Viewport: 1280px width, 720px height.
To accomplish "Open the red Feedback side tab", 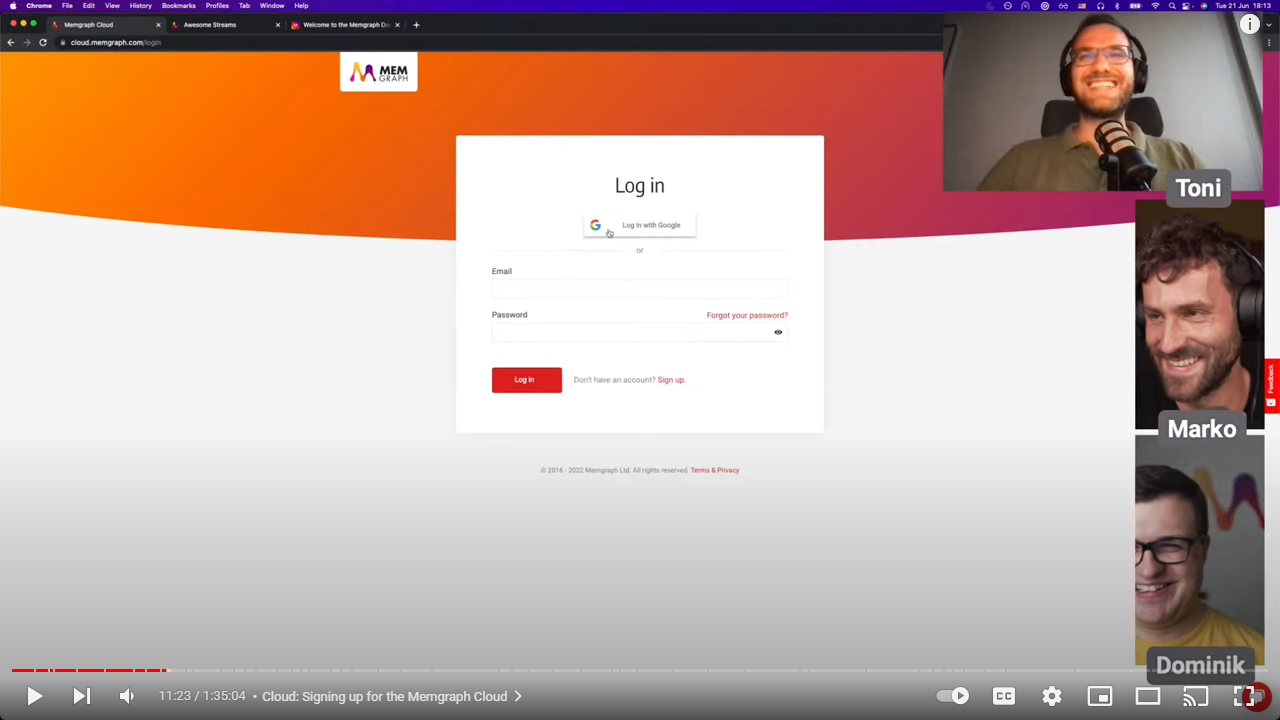I will click(1272, 385).
